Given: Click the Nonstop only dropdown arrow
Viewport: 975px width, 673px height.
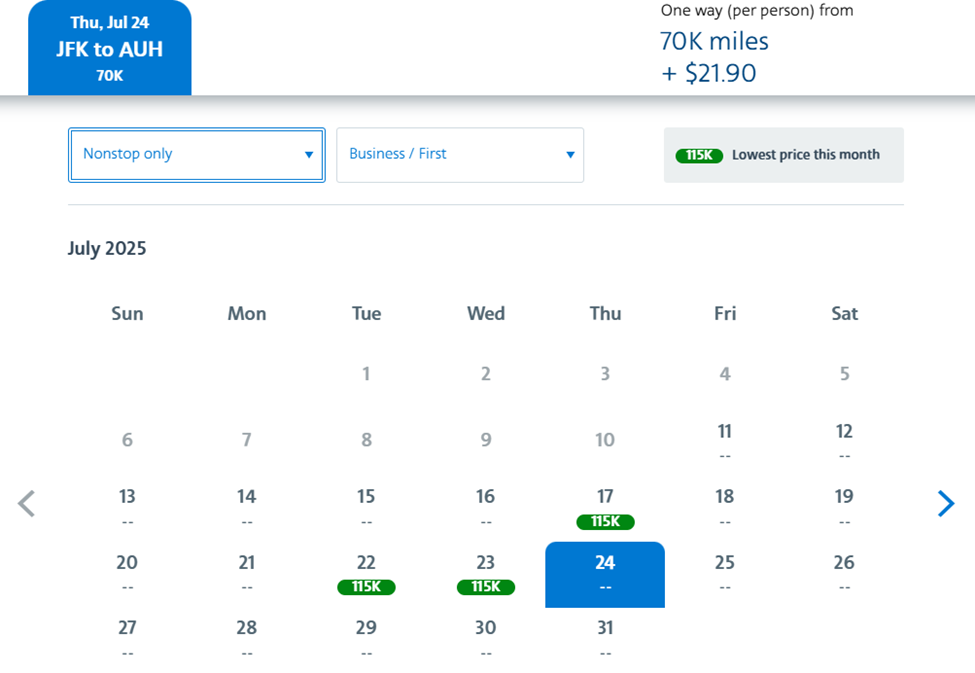Looking at the screenshot, I should coord(309,155).
